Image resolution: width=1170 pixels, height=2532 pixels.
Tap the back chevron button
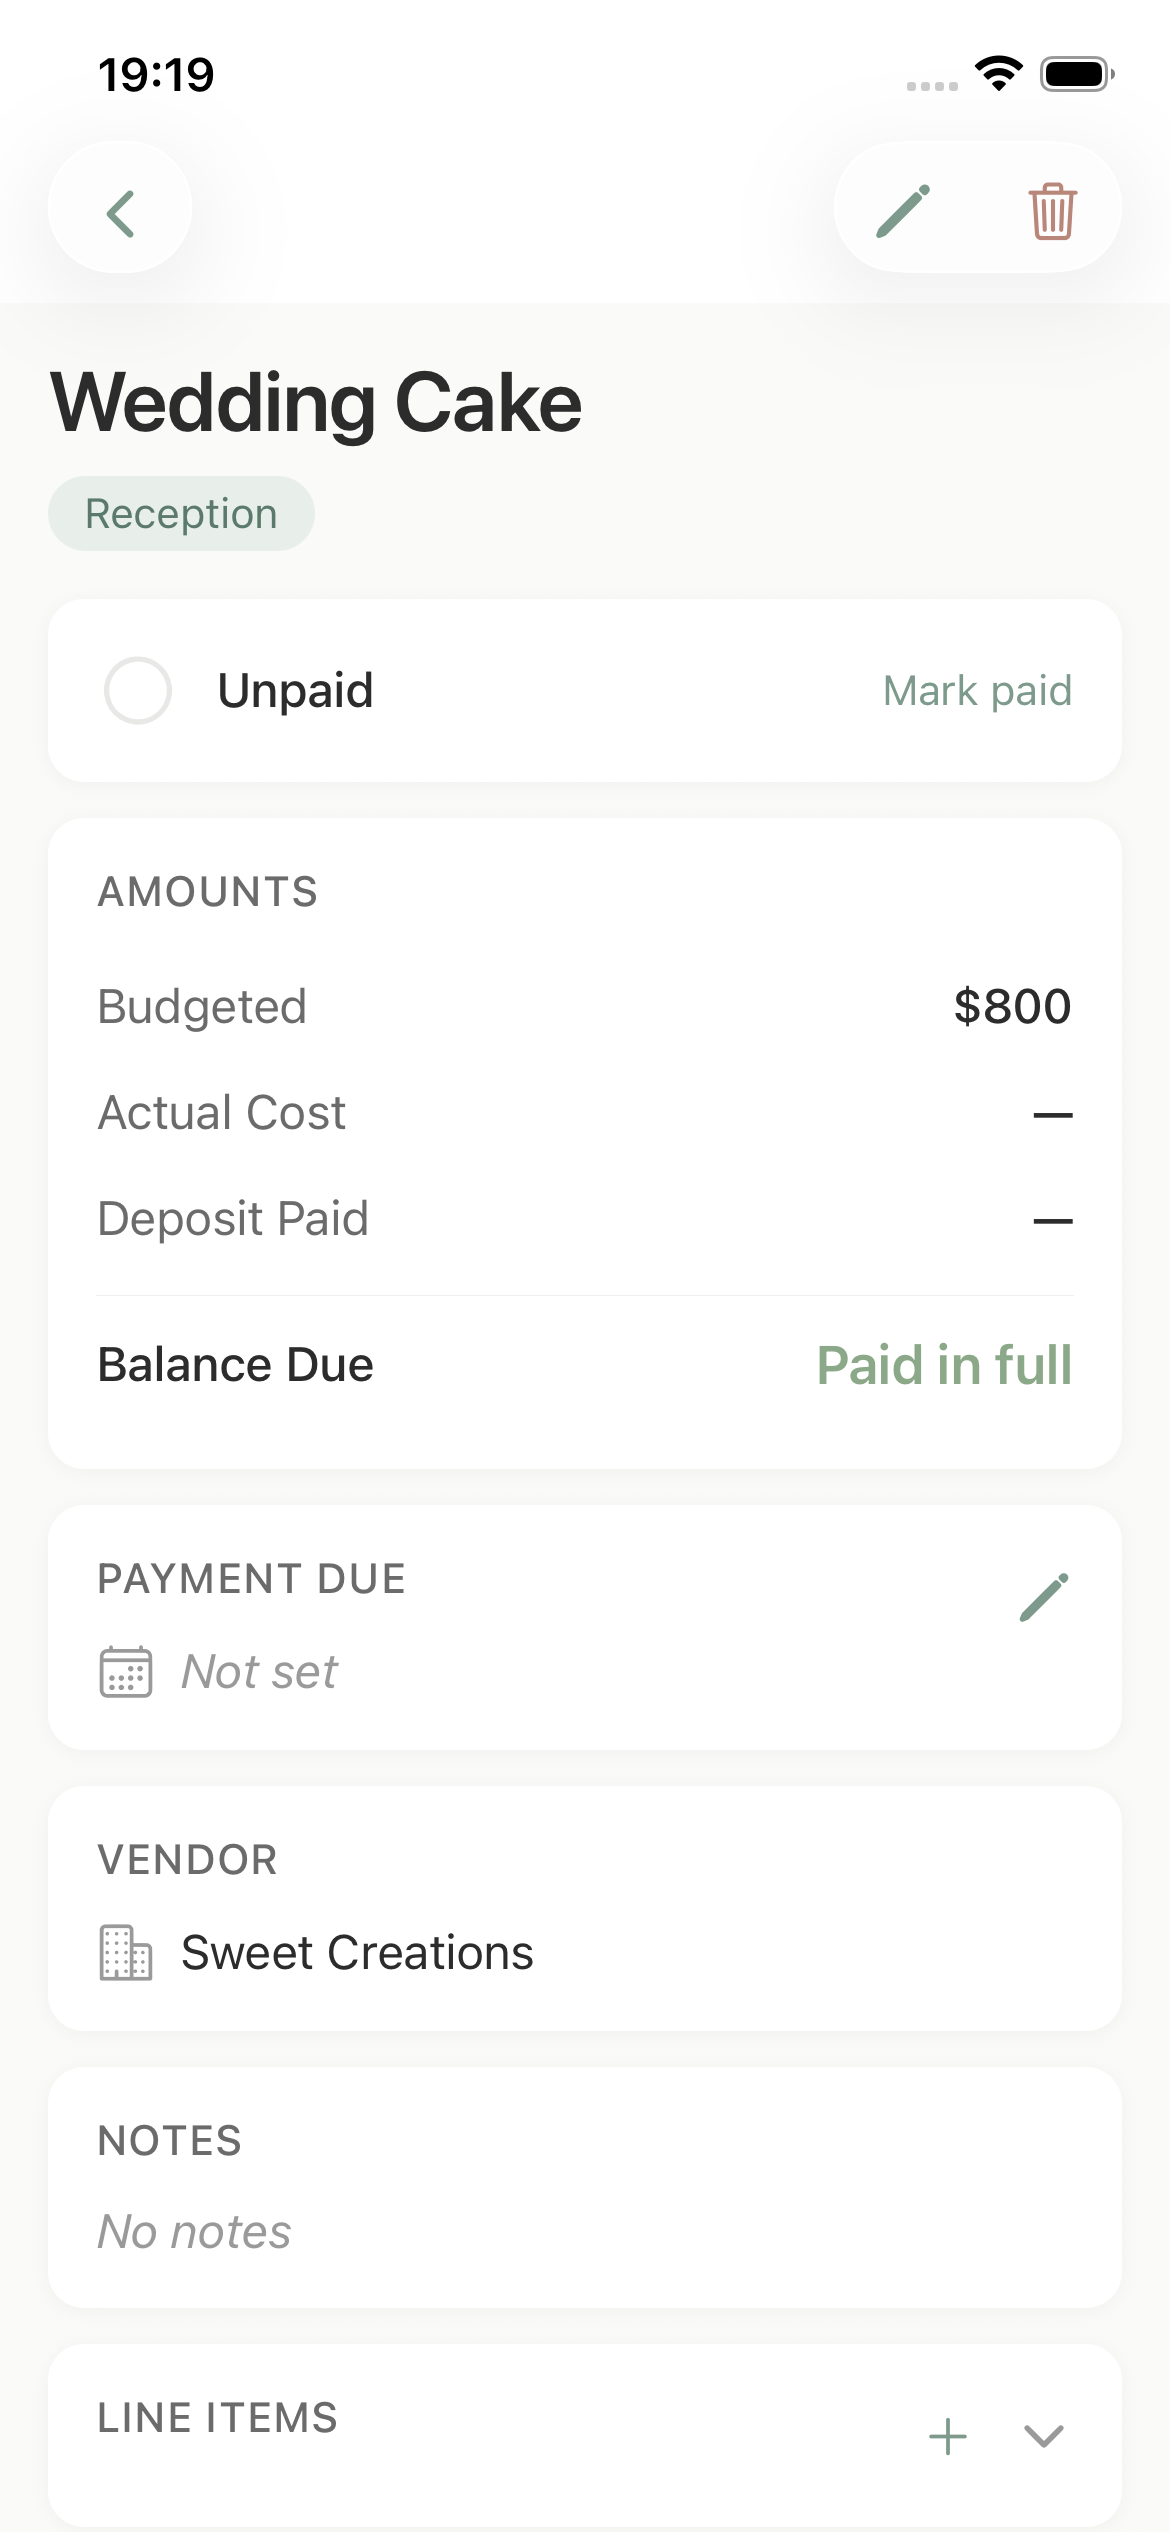pyautogui.click(x=120, y=212)
